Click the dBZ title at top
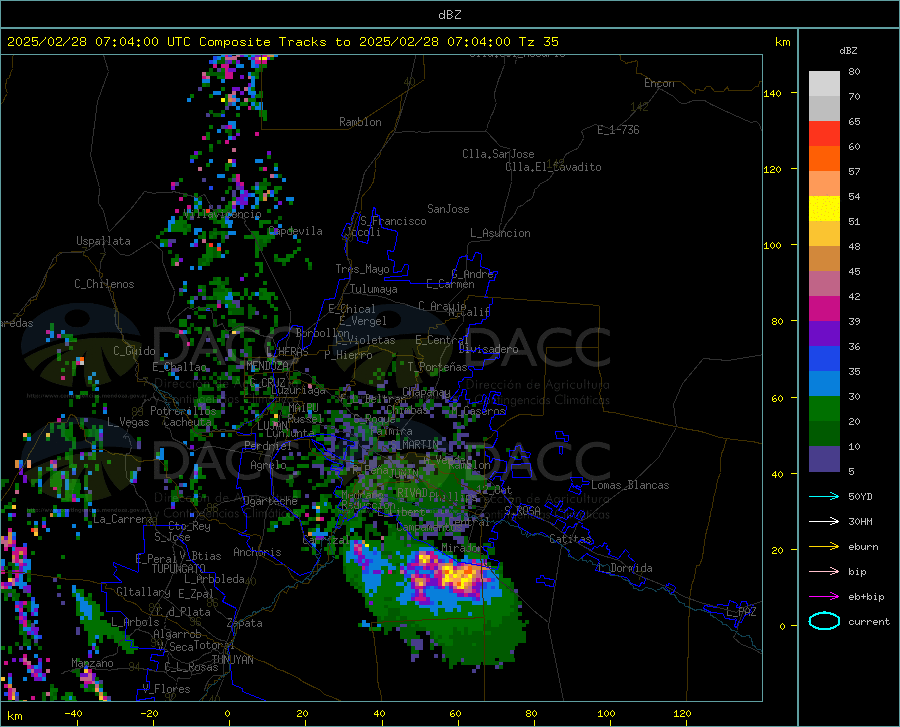Viewport: 900px width, 727px height. pos(449,15)
